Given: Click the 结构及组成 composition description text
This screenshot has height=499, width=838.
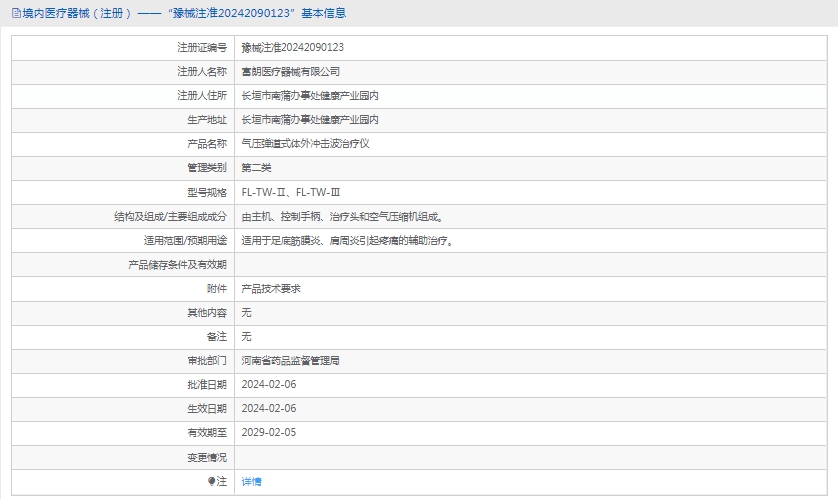Looking at the screenshot, I should coord(342,216).
